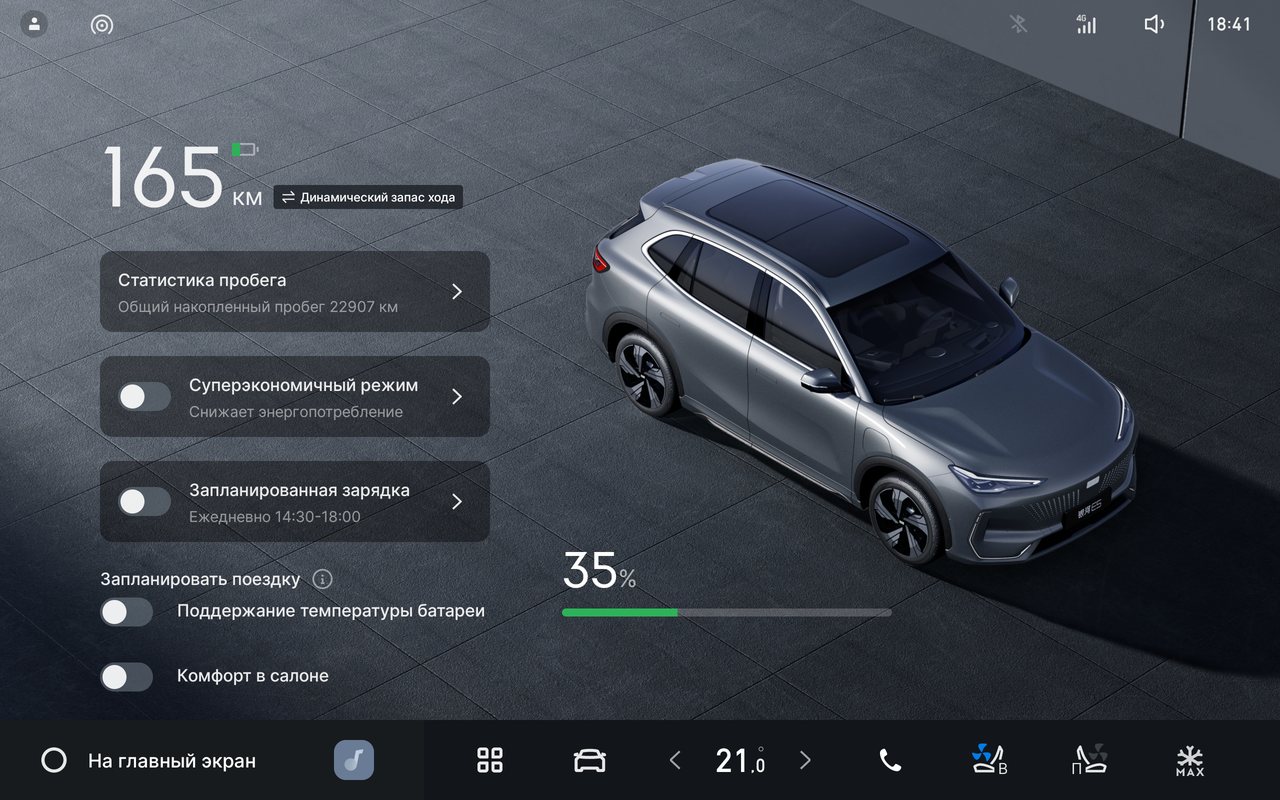Open the apps grid icon
1280x800 pixels.
pyautogui.click(x=490, y=760)
